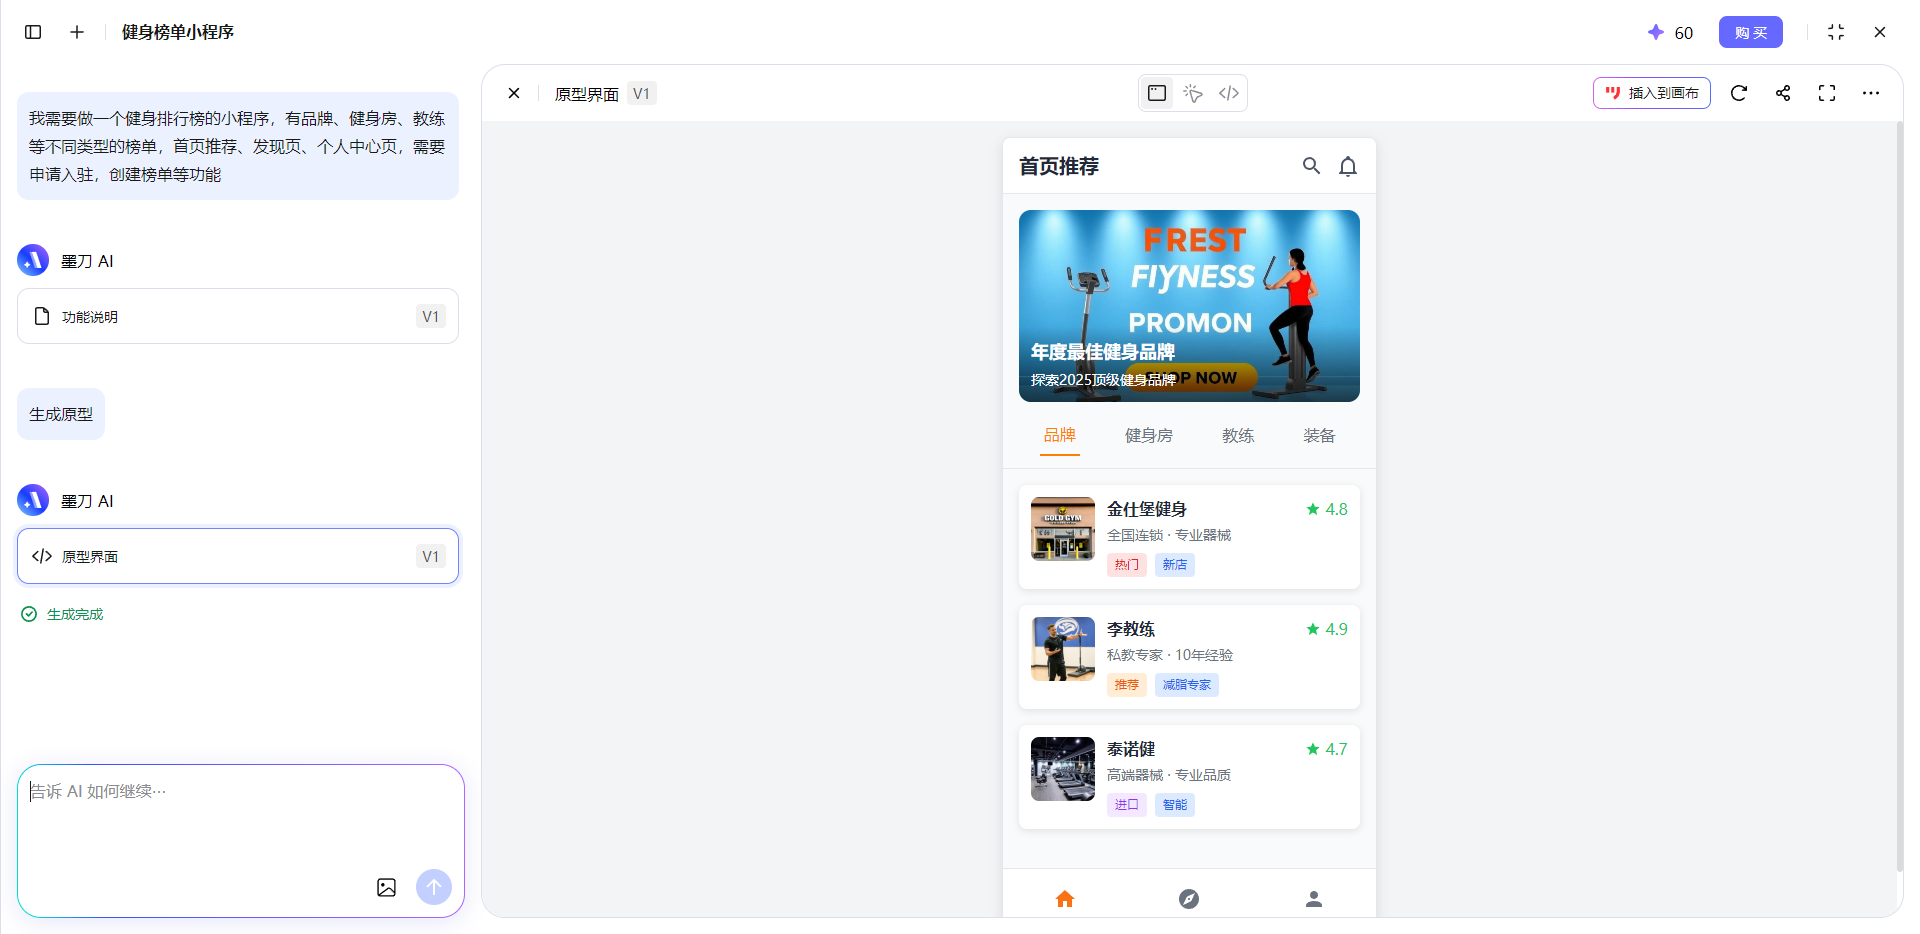1920x934 pixels.
Task: Click the 4.7 star rating
Action: point(1327,749)
